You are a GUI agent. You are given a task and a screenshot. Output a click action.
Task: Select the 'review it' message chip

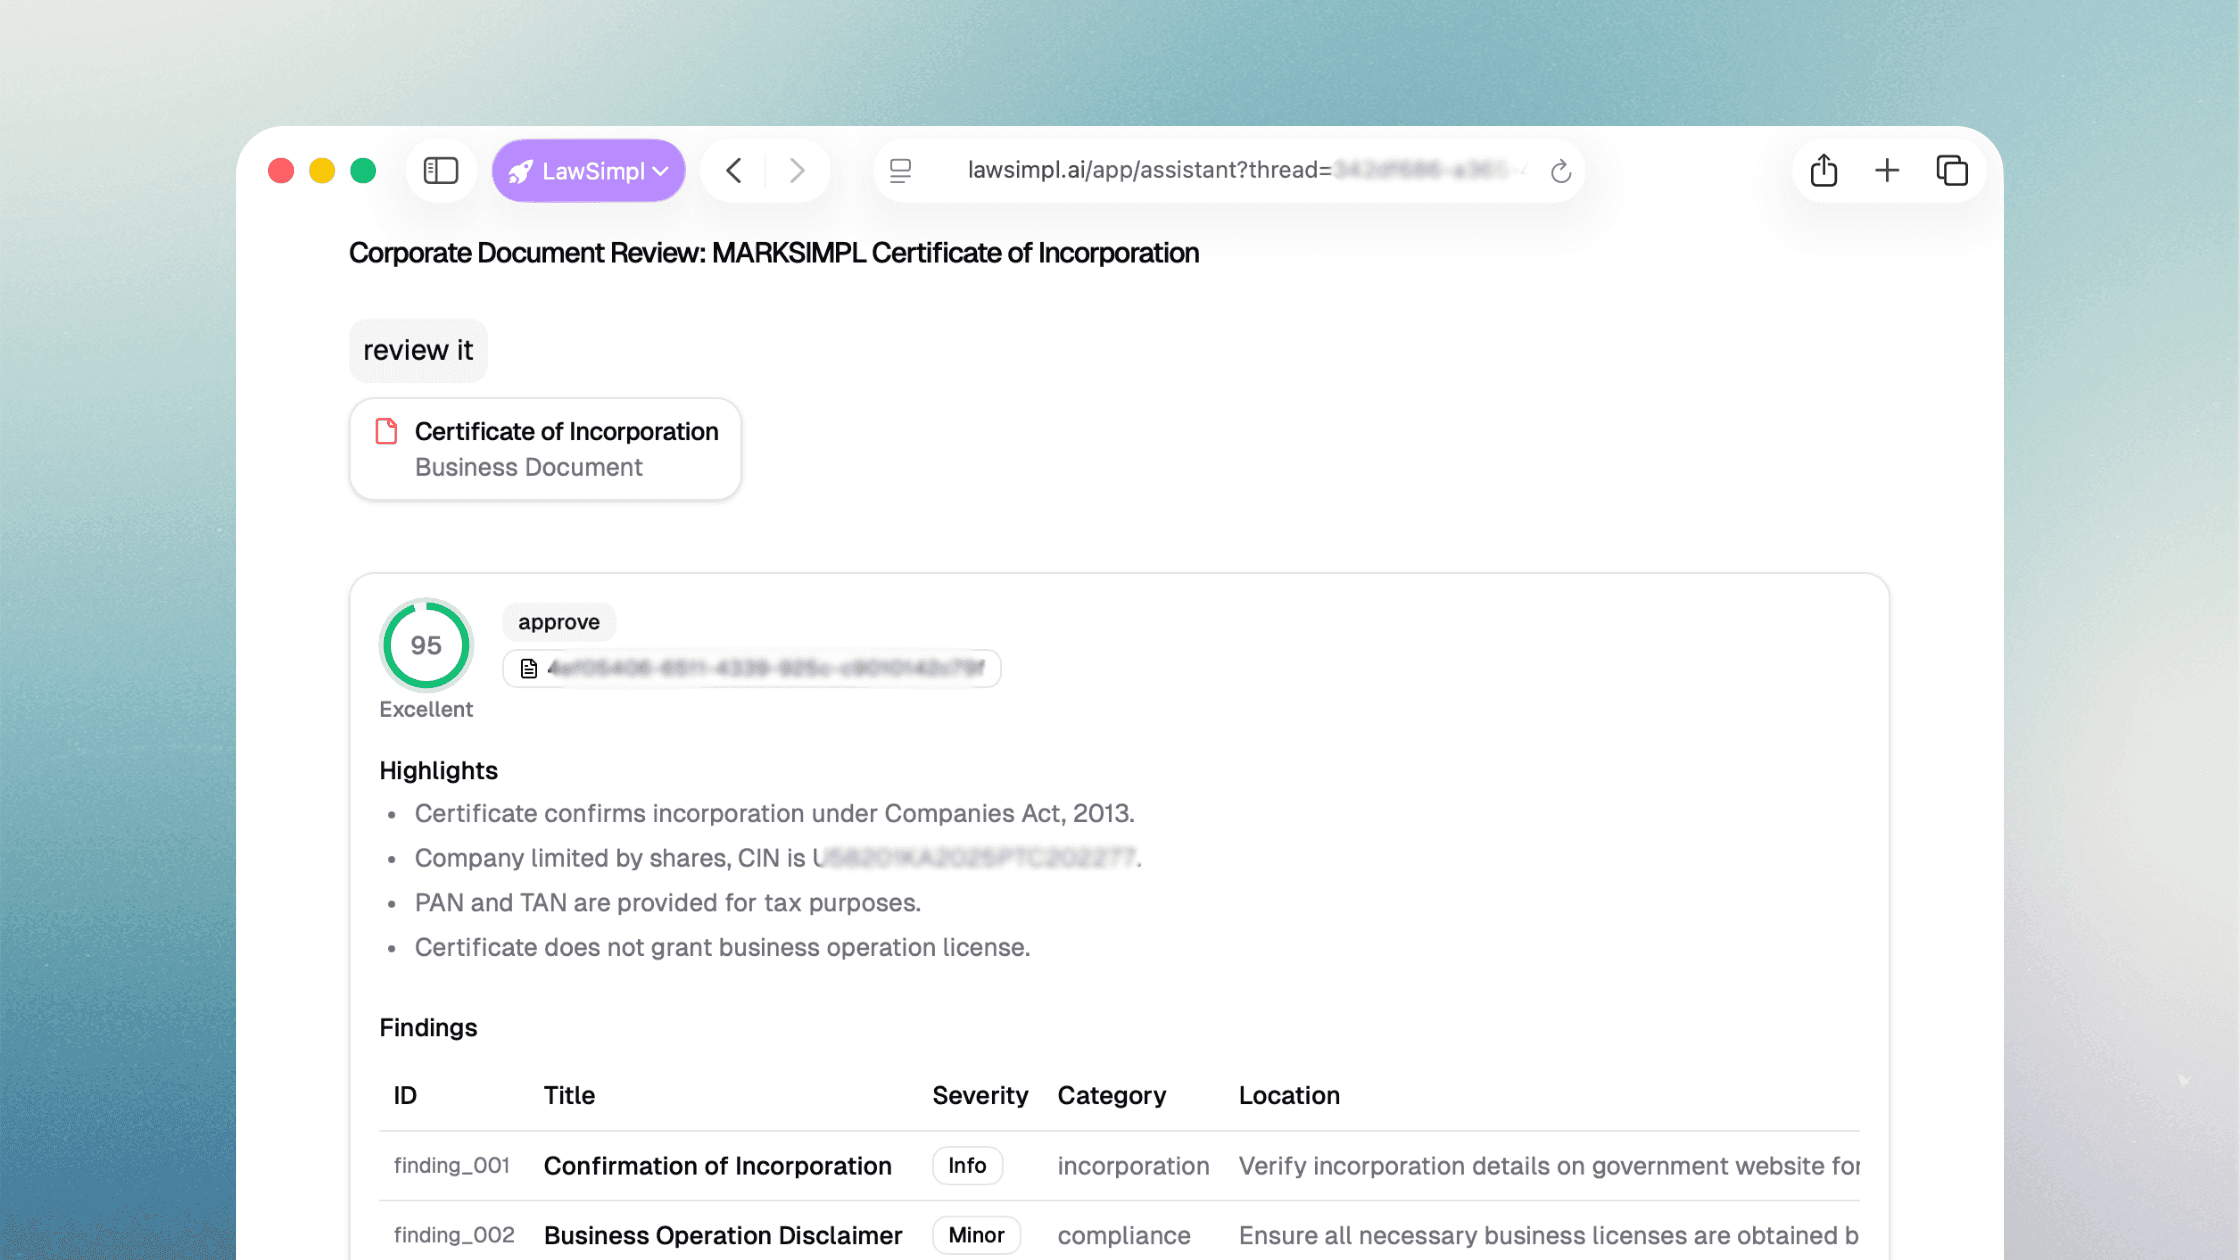(417, 350)
